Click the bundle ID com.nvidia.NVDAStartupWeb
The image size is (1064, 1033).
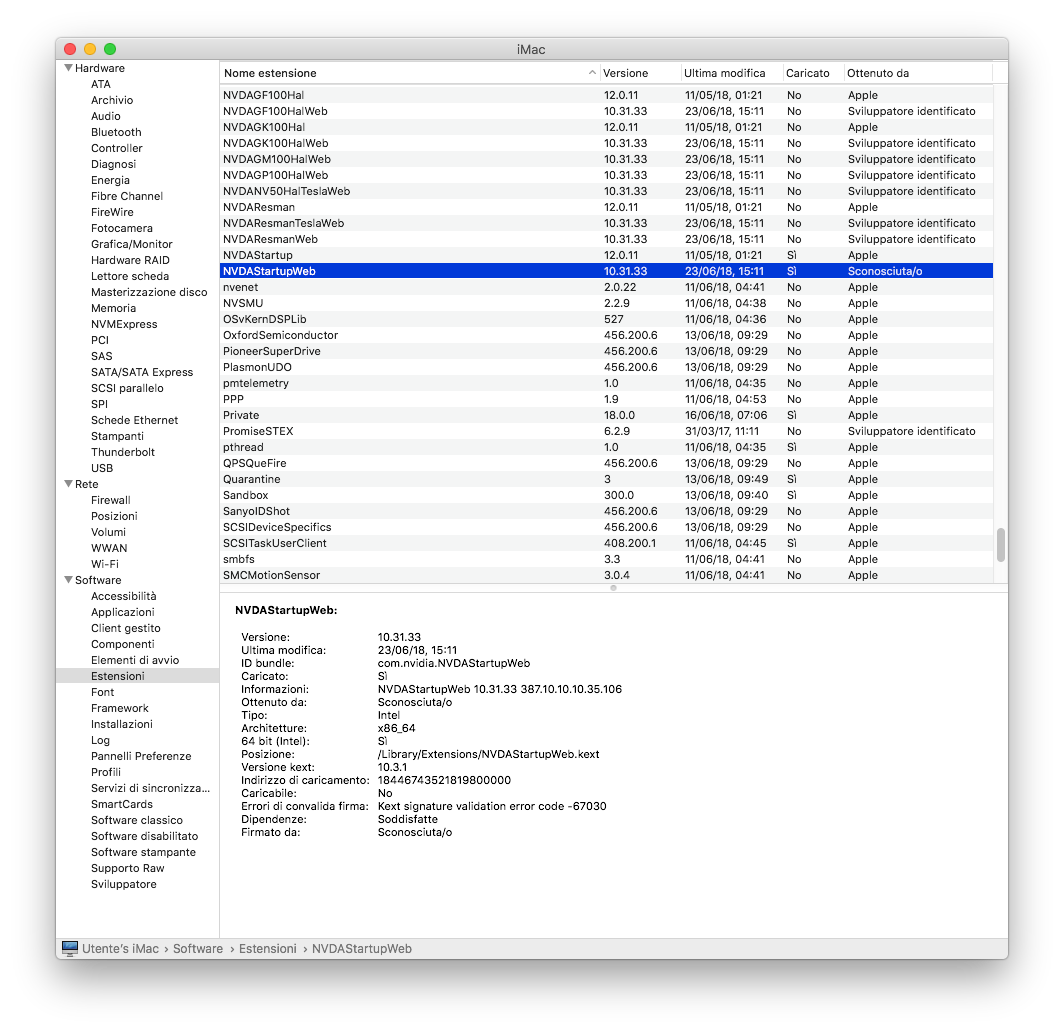(x=453, y=663)
